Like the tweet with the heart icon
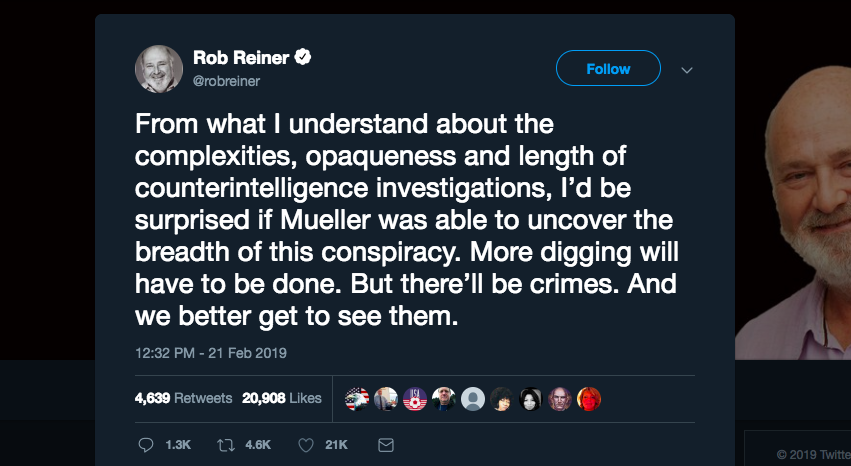The width and height of the screenshot is (851, 466). tap(306, 445)
